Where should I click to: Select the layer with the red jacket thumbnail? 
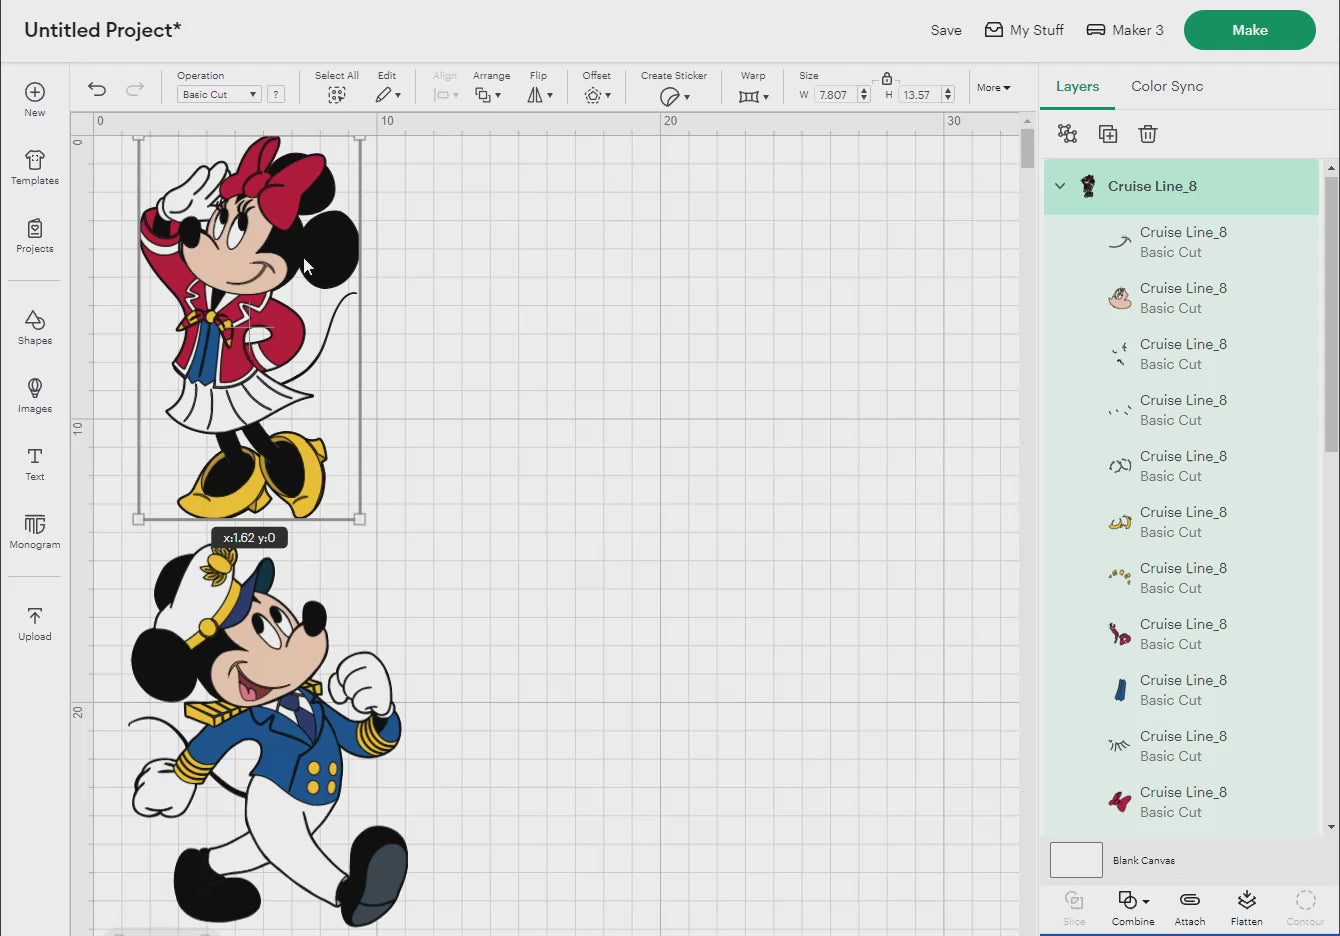[1181, 634]
